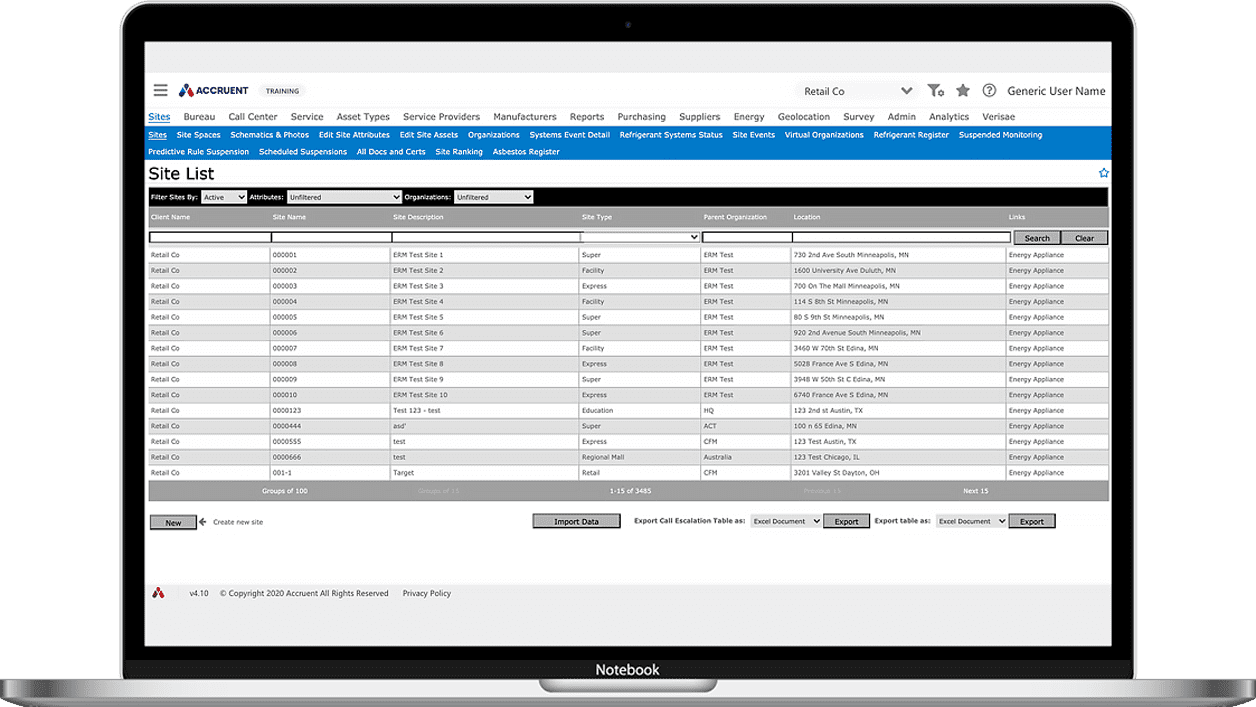Open Refrigerant Systems Status submenu item

670,135
